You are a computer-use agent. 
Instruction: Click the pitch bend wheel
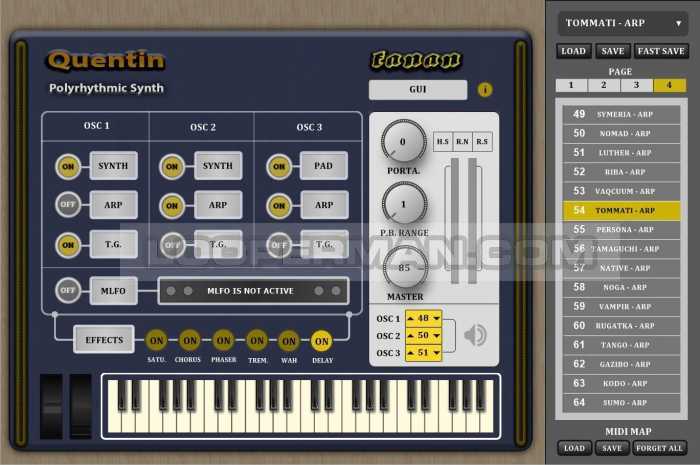point(51,406)
